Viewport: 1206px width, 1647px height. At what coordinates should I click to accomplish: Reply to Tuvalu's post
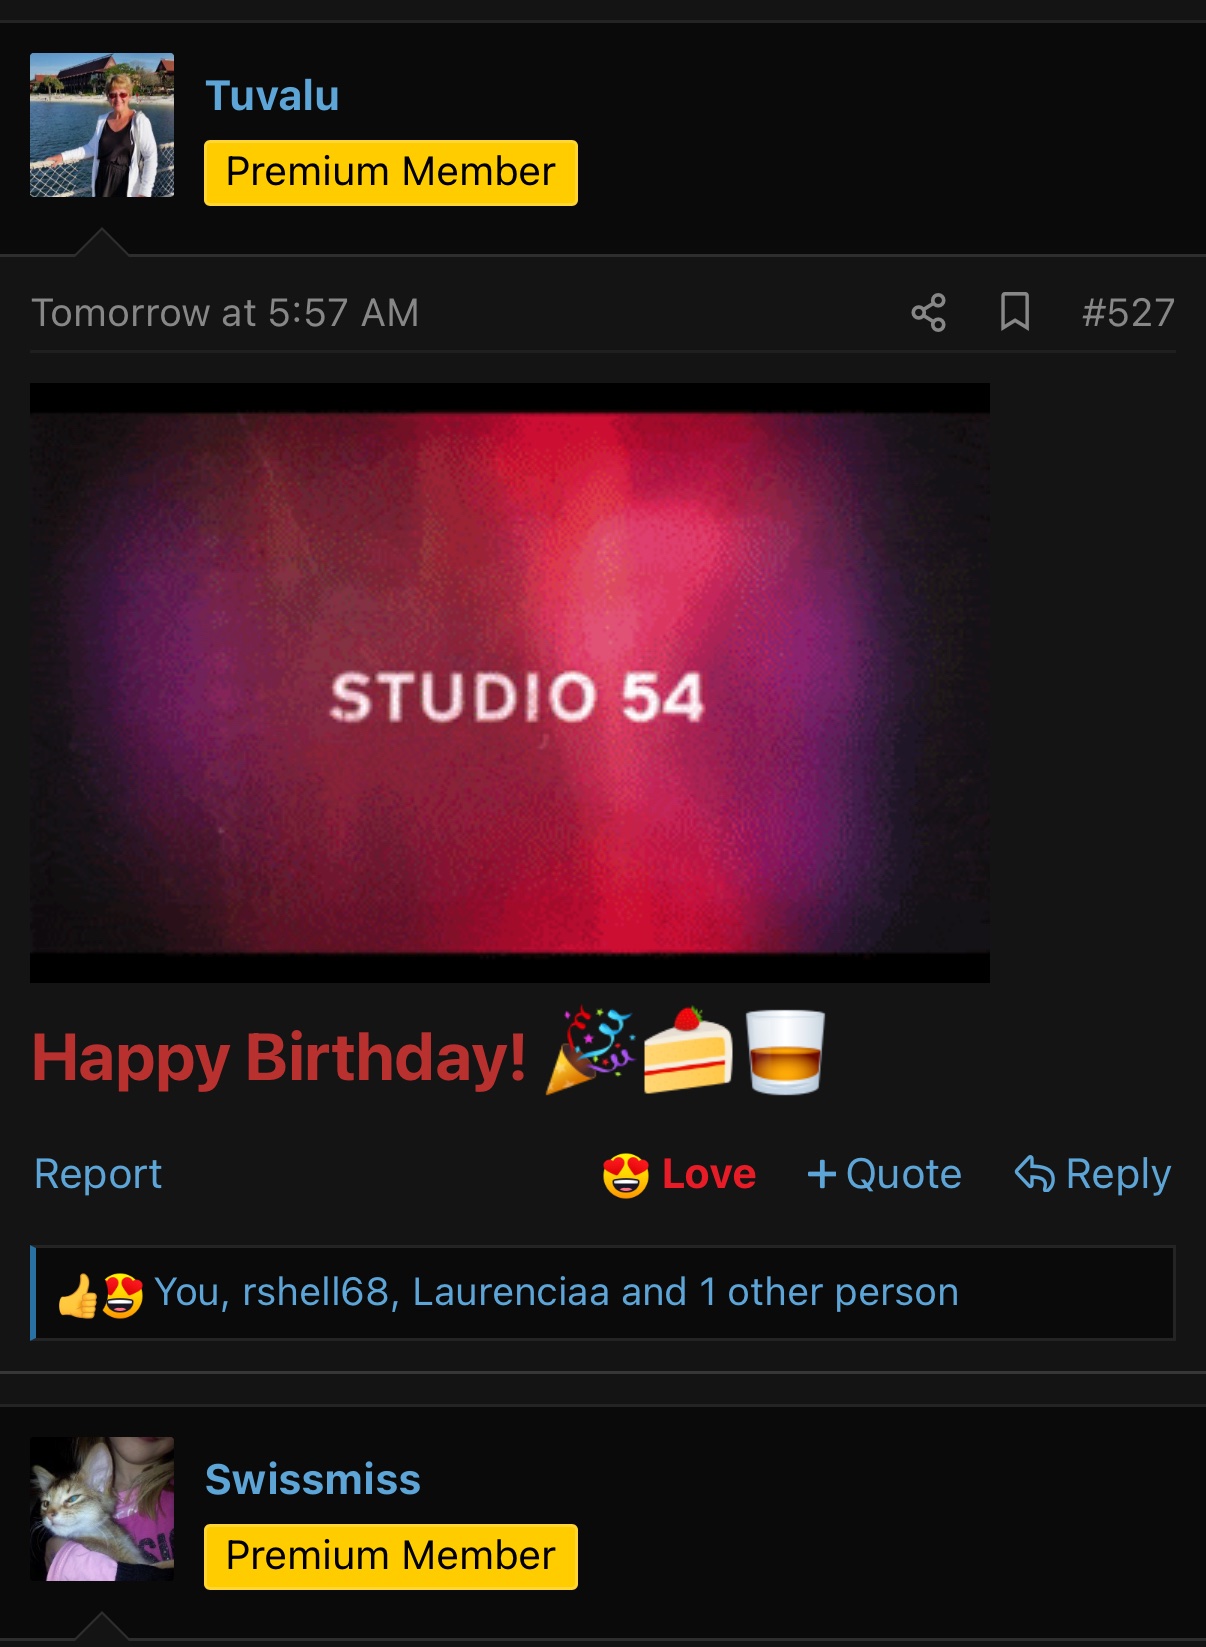tap(1092, 1174)
